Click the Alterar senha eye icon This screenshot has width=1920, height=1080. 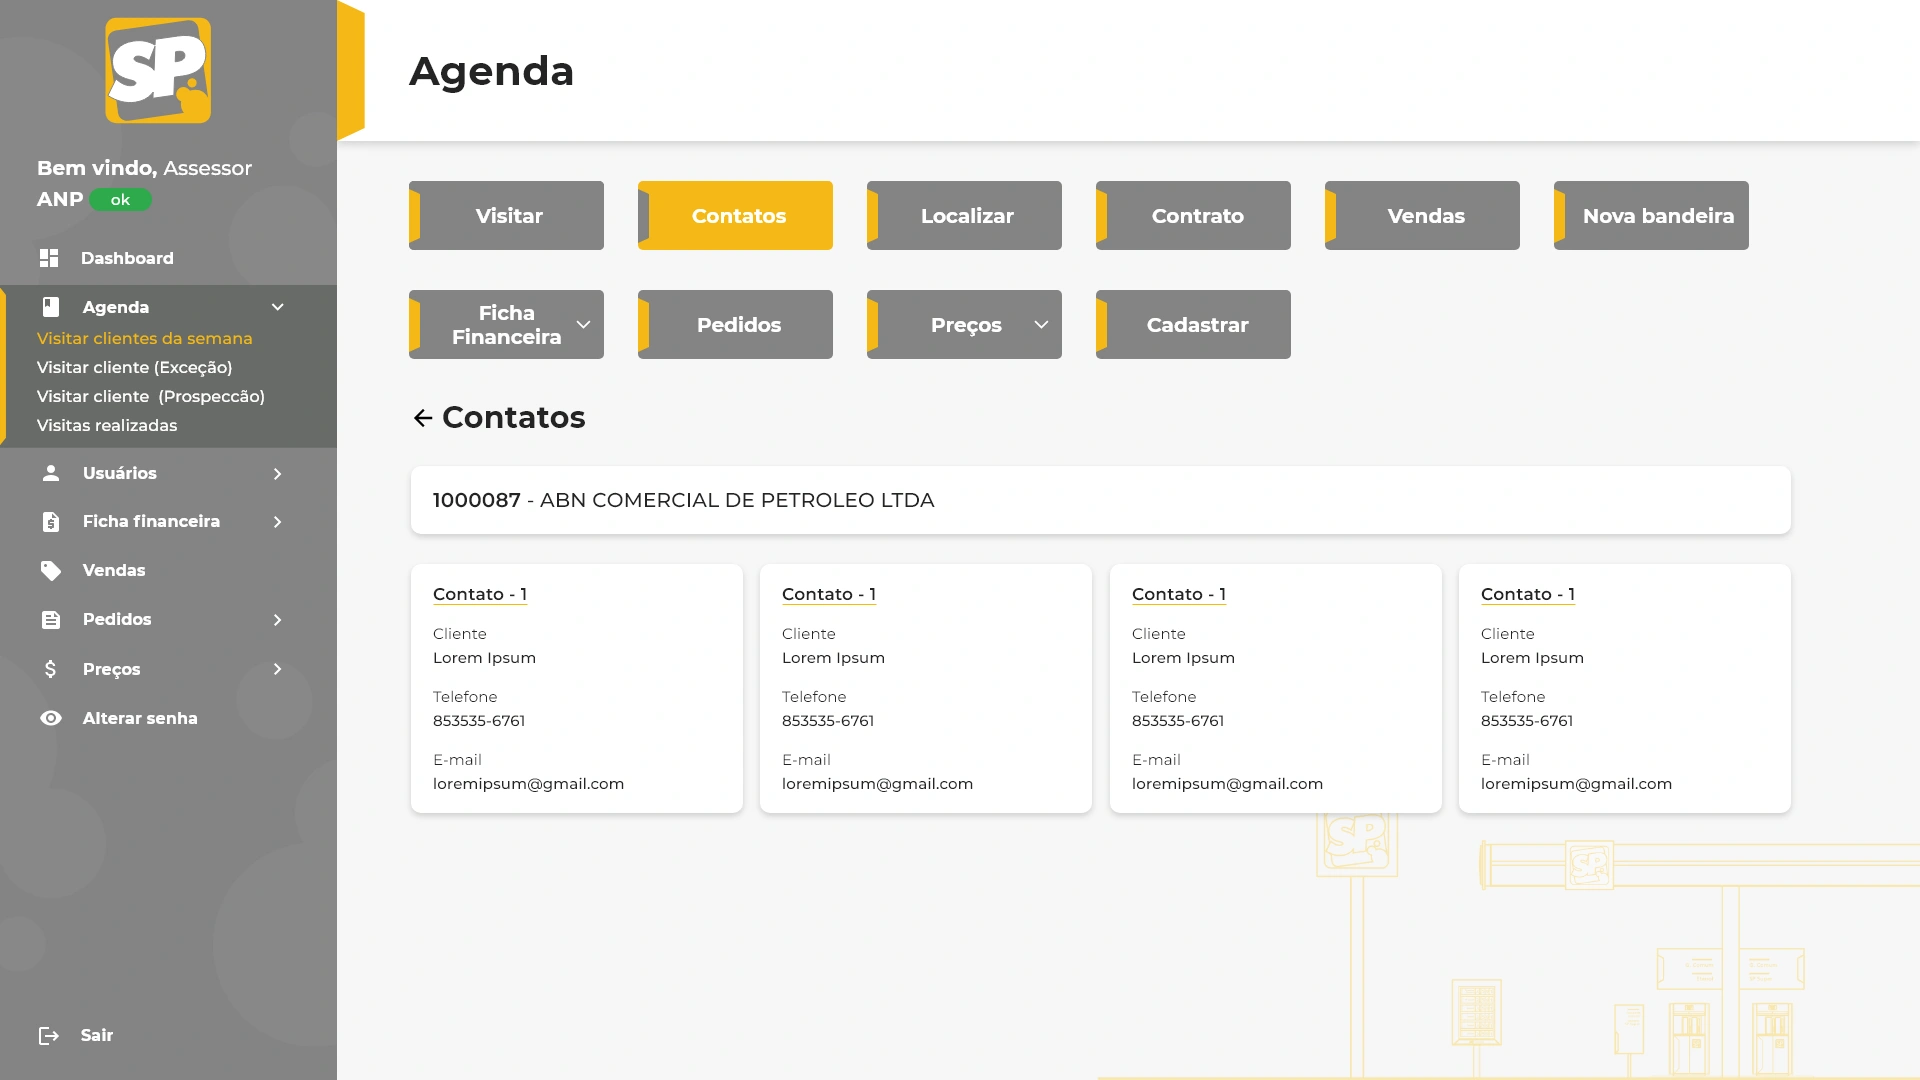(51, 718)
